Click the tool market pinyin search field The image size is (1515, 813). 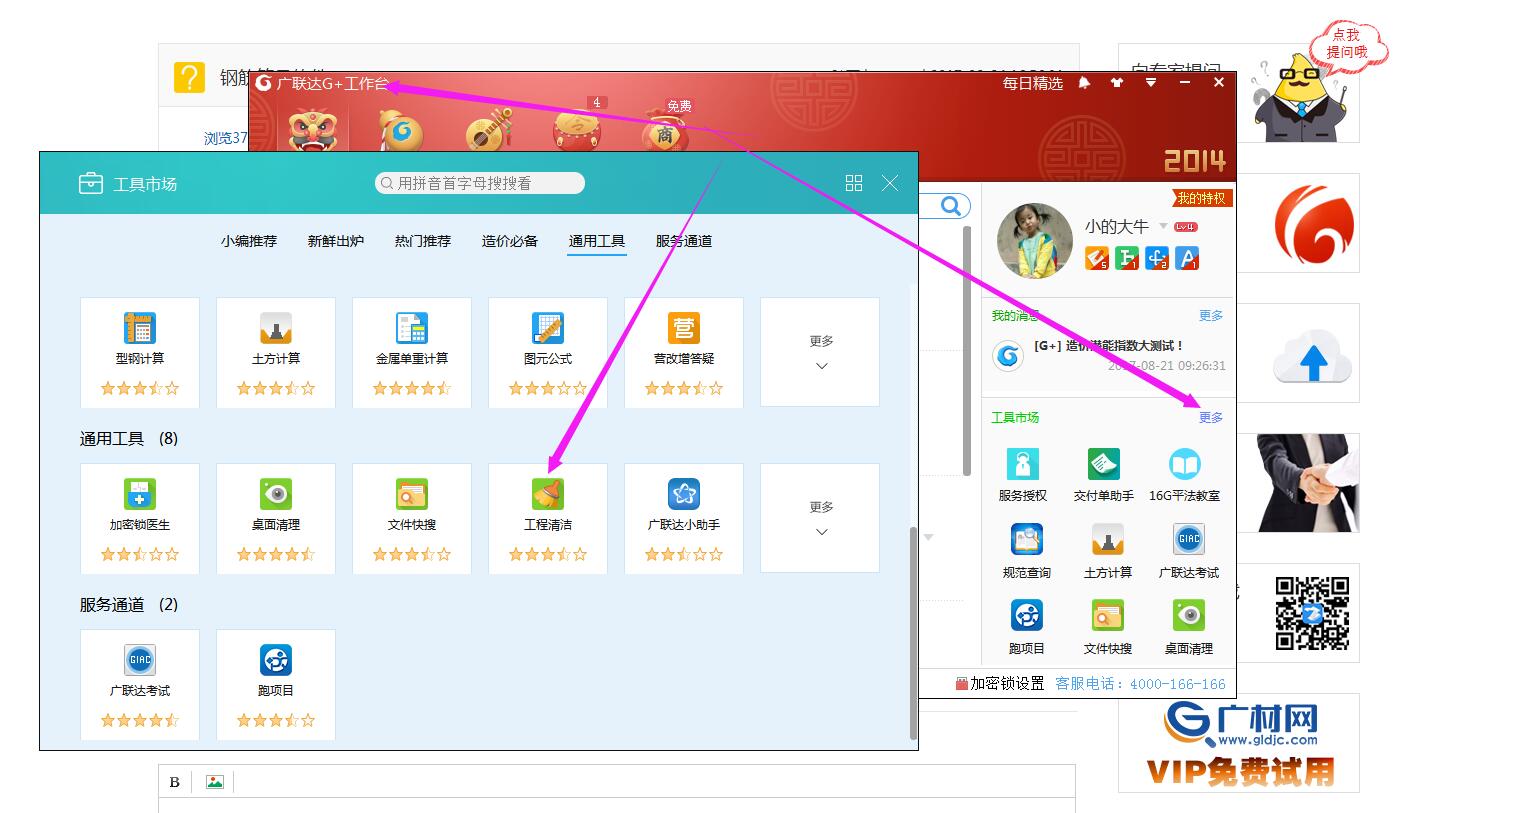pyautogui.click(x=480, y=183)
